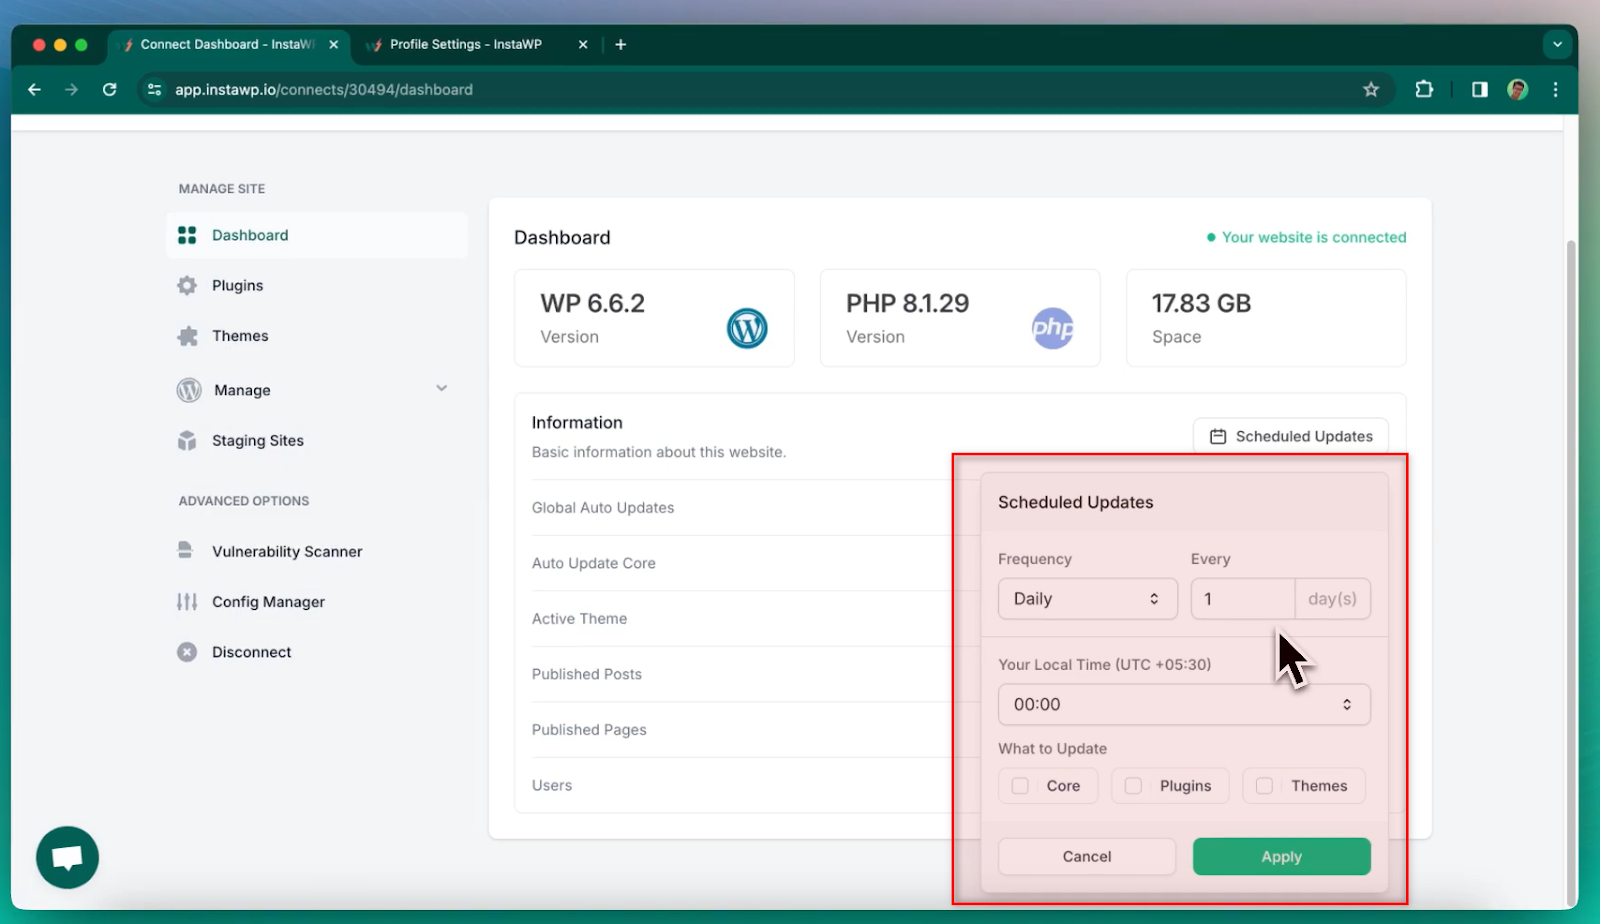Screen dimensions: 1600x924
Task: Open Vulnerability Scanner option
Action: (286, 552)
